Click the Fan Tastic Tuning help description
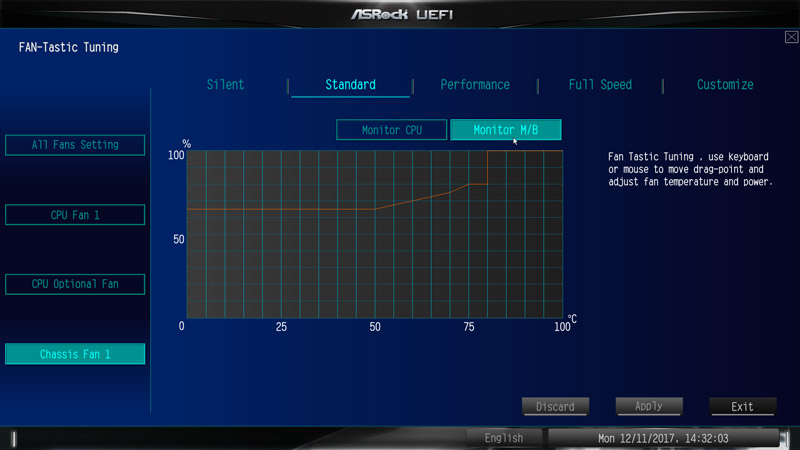The image size is (800, 450). 690,169
